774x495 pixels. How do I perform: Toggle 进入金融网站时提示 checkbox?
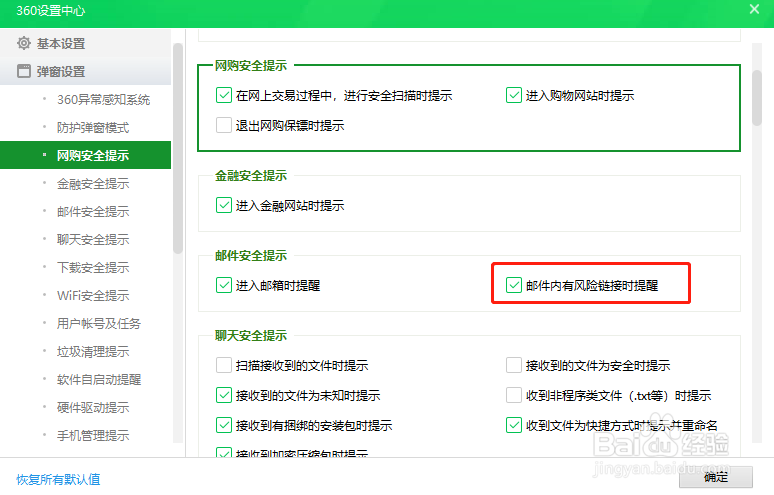click(224, 205)
